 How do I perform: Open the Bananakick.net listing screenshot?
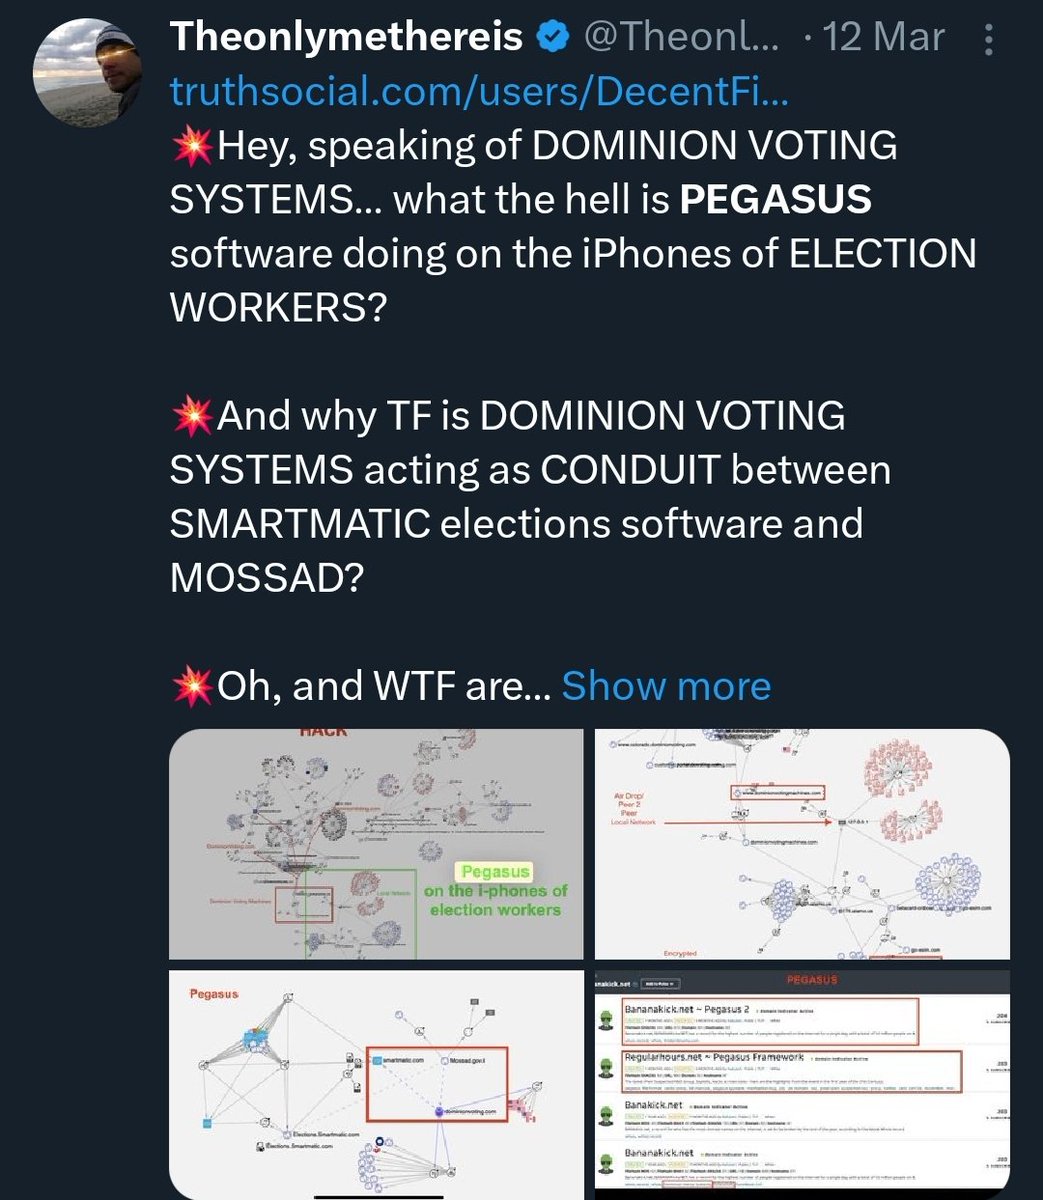tap(802, 1083)
